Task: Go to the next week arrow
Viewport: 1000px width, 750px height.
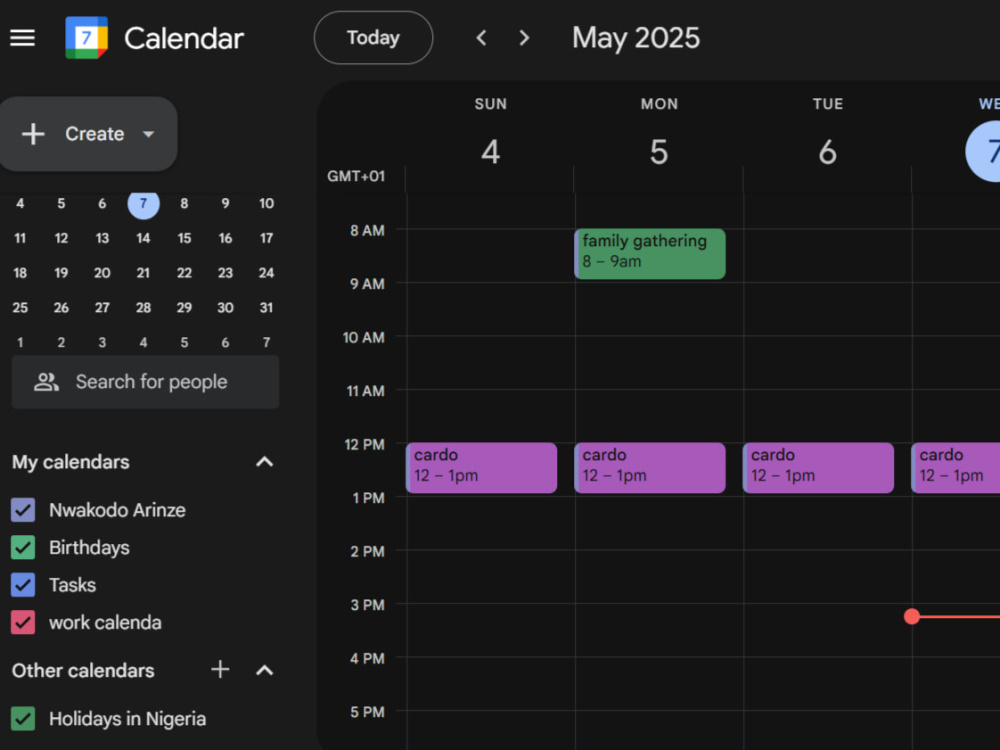Action: 524,38
